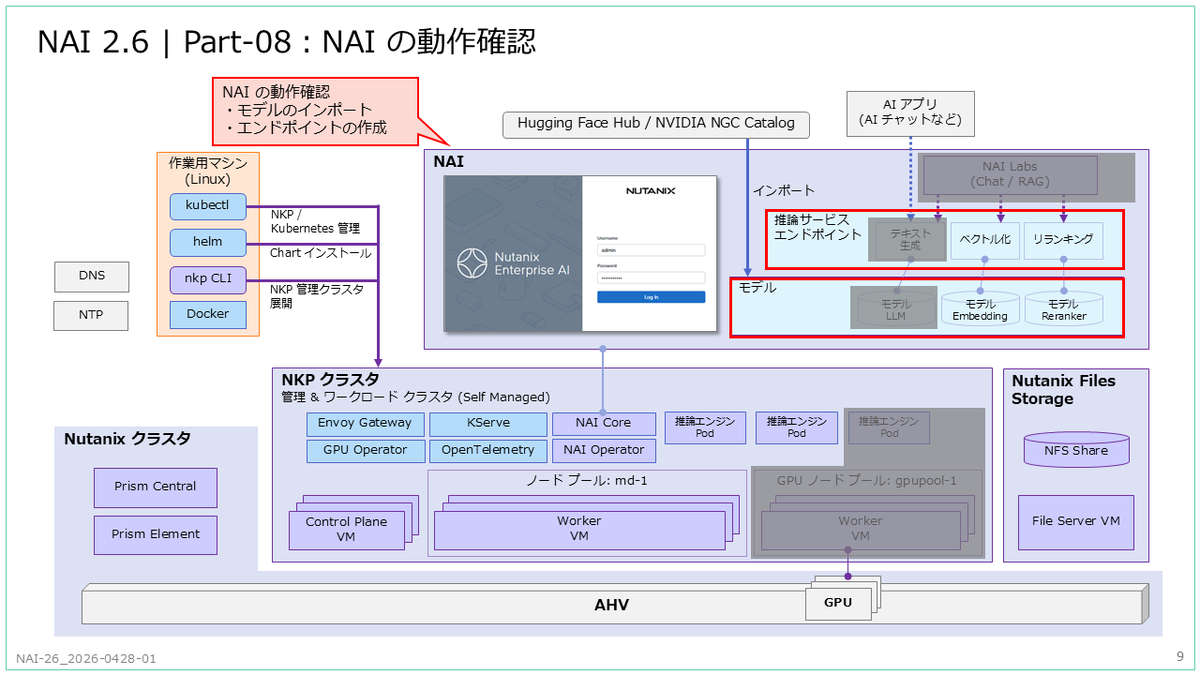The image size is (1200, 675).
Task: Click the Worker VM in ノード プール md-1
Action: click(x=579, y=529)
